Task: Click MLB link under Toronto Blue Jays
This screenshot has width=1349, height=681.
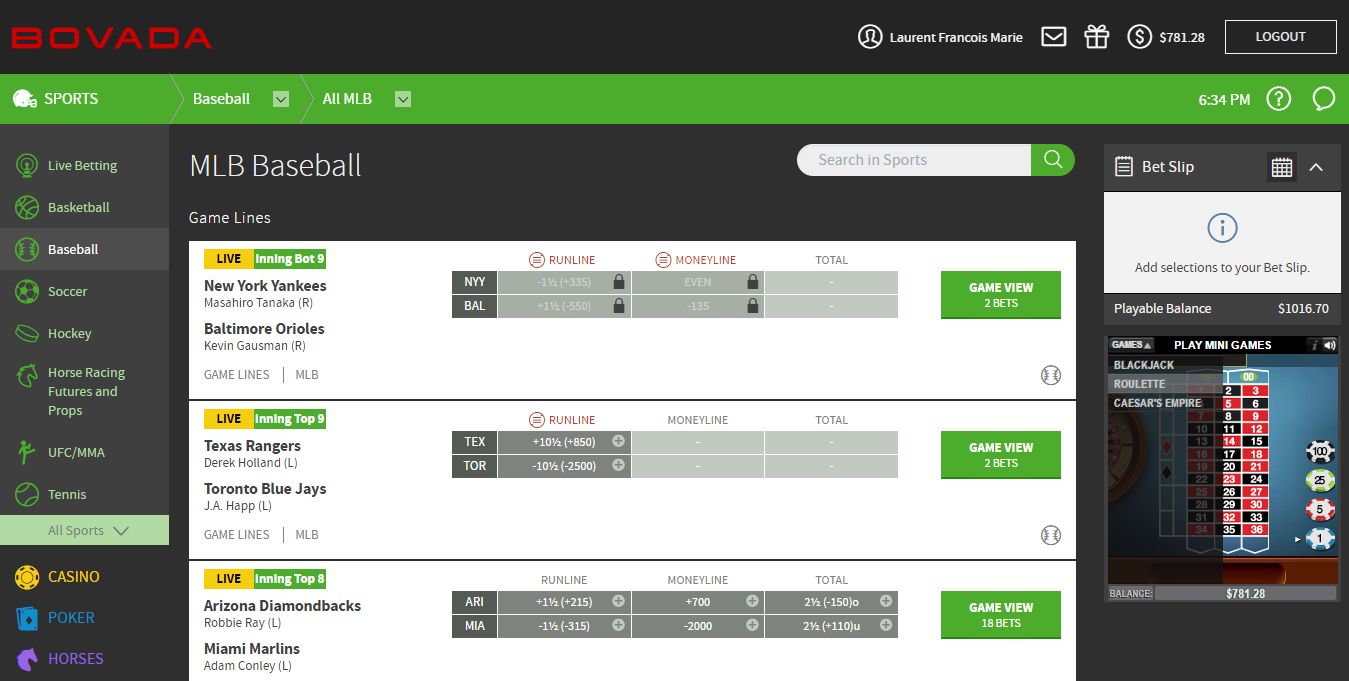Action: pyautogui.click(x=307, y=535)
